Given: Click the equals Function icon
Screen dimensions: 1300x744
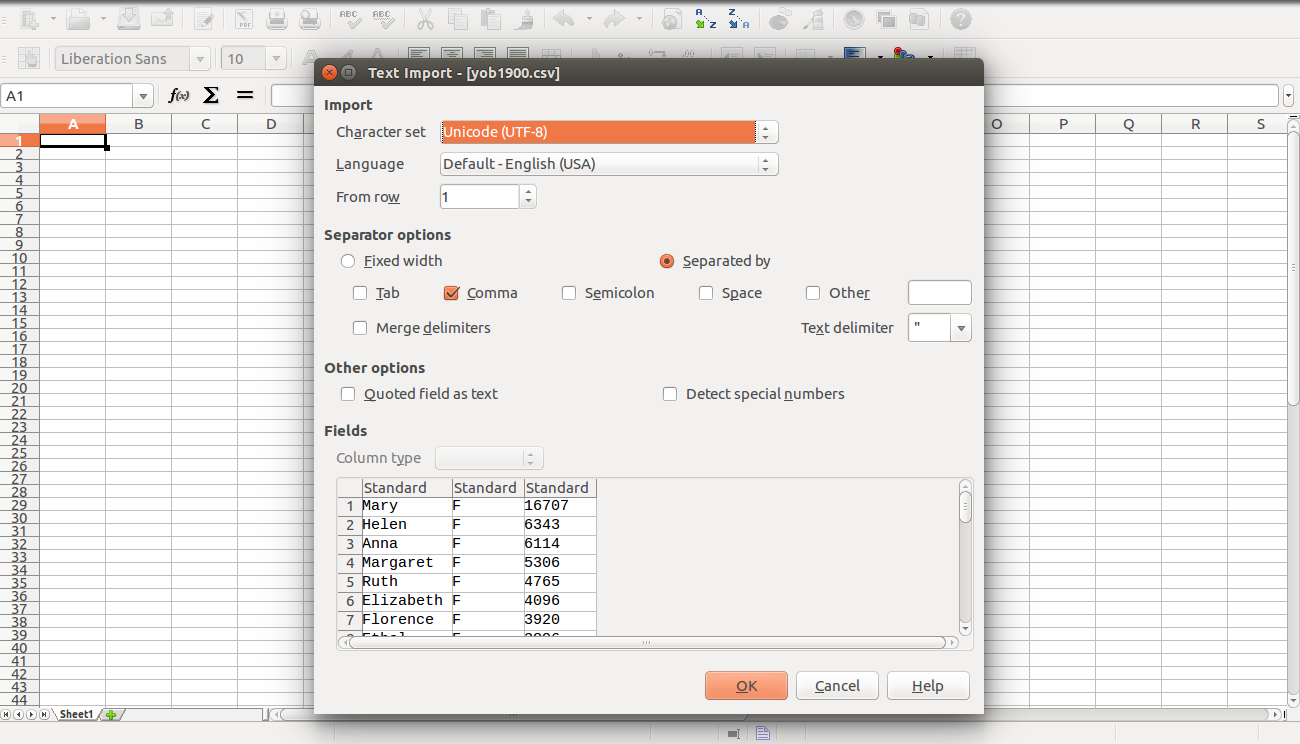Looking at the screenshot, I should (x=244, y=95).
